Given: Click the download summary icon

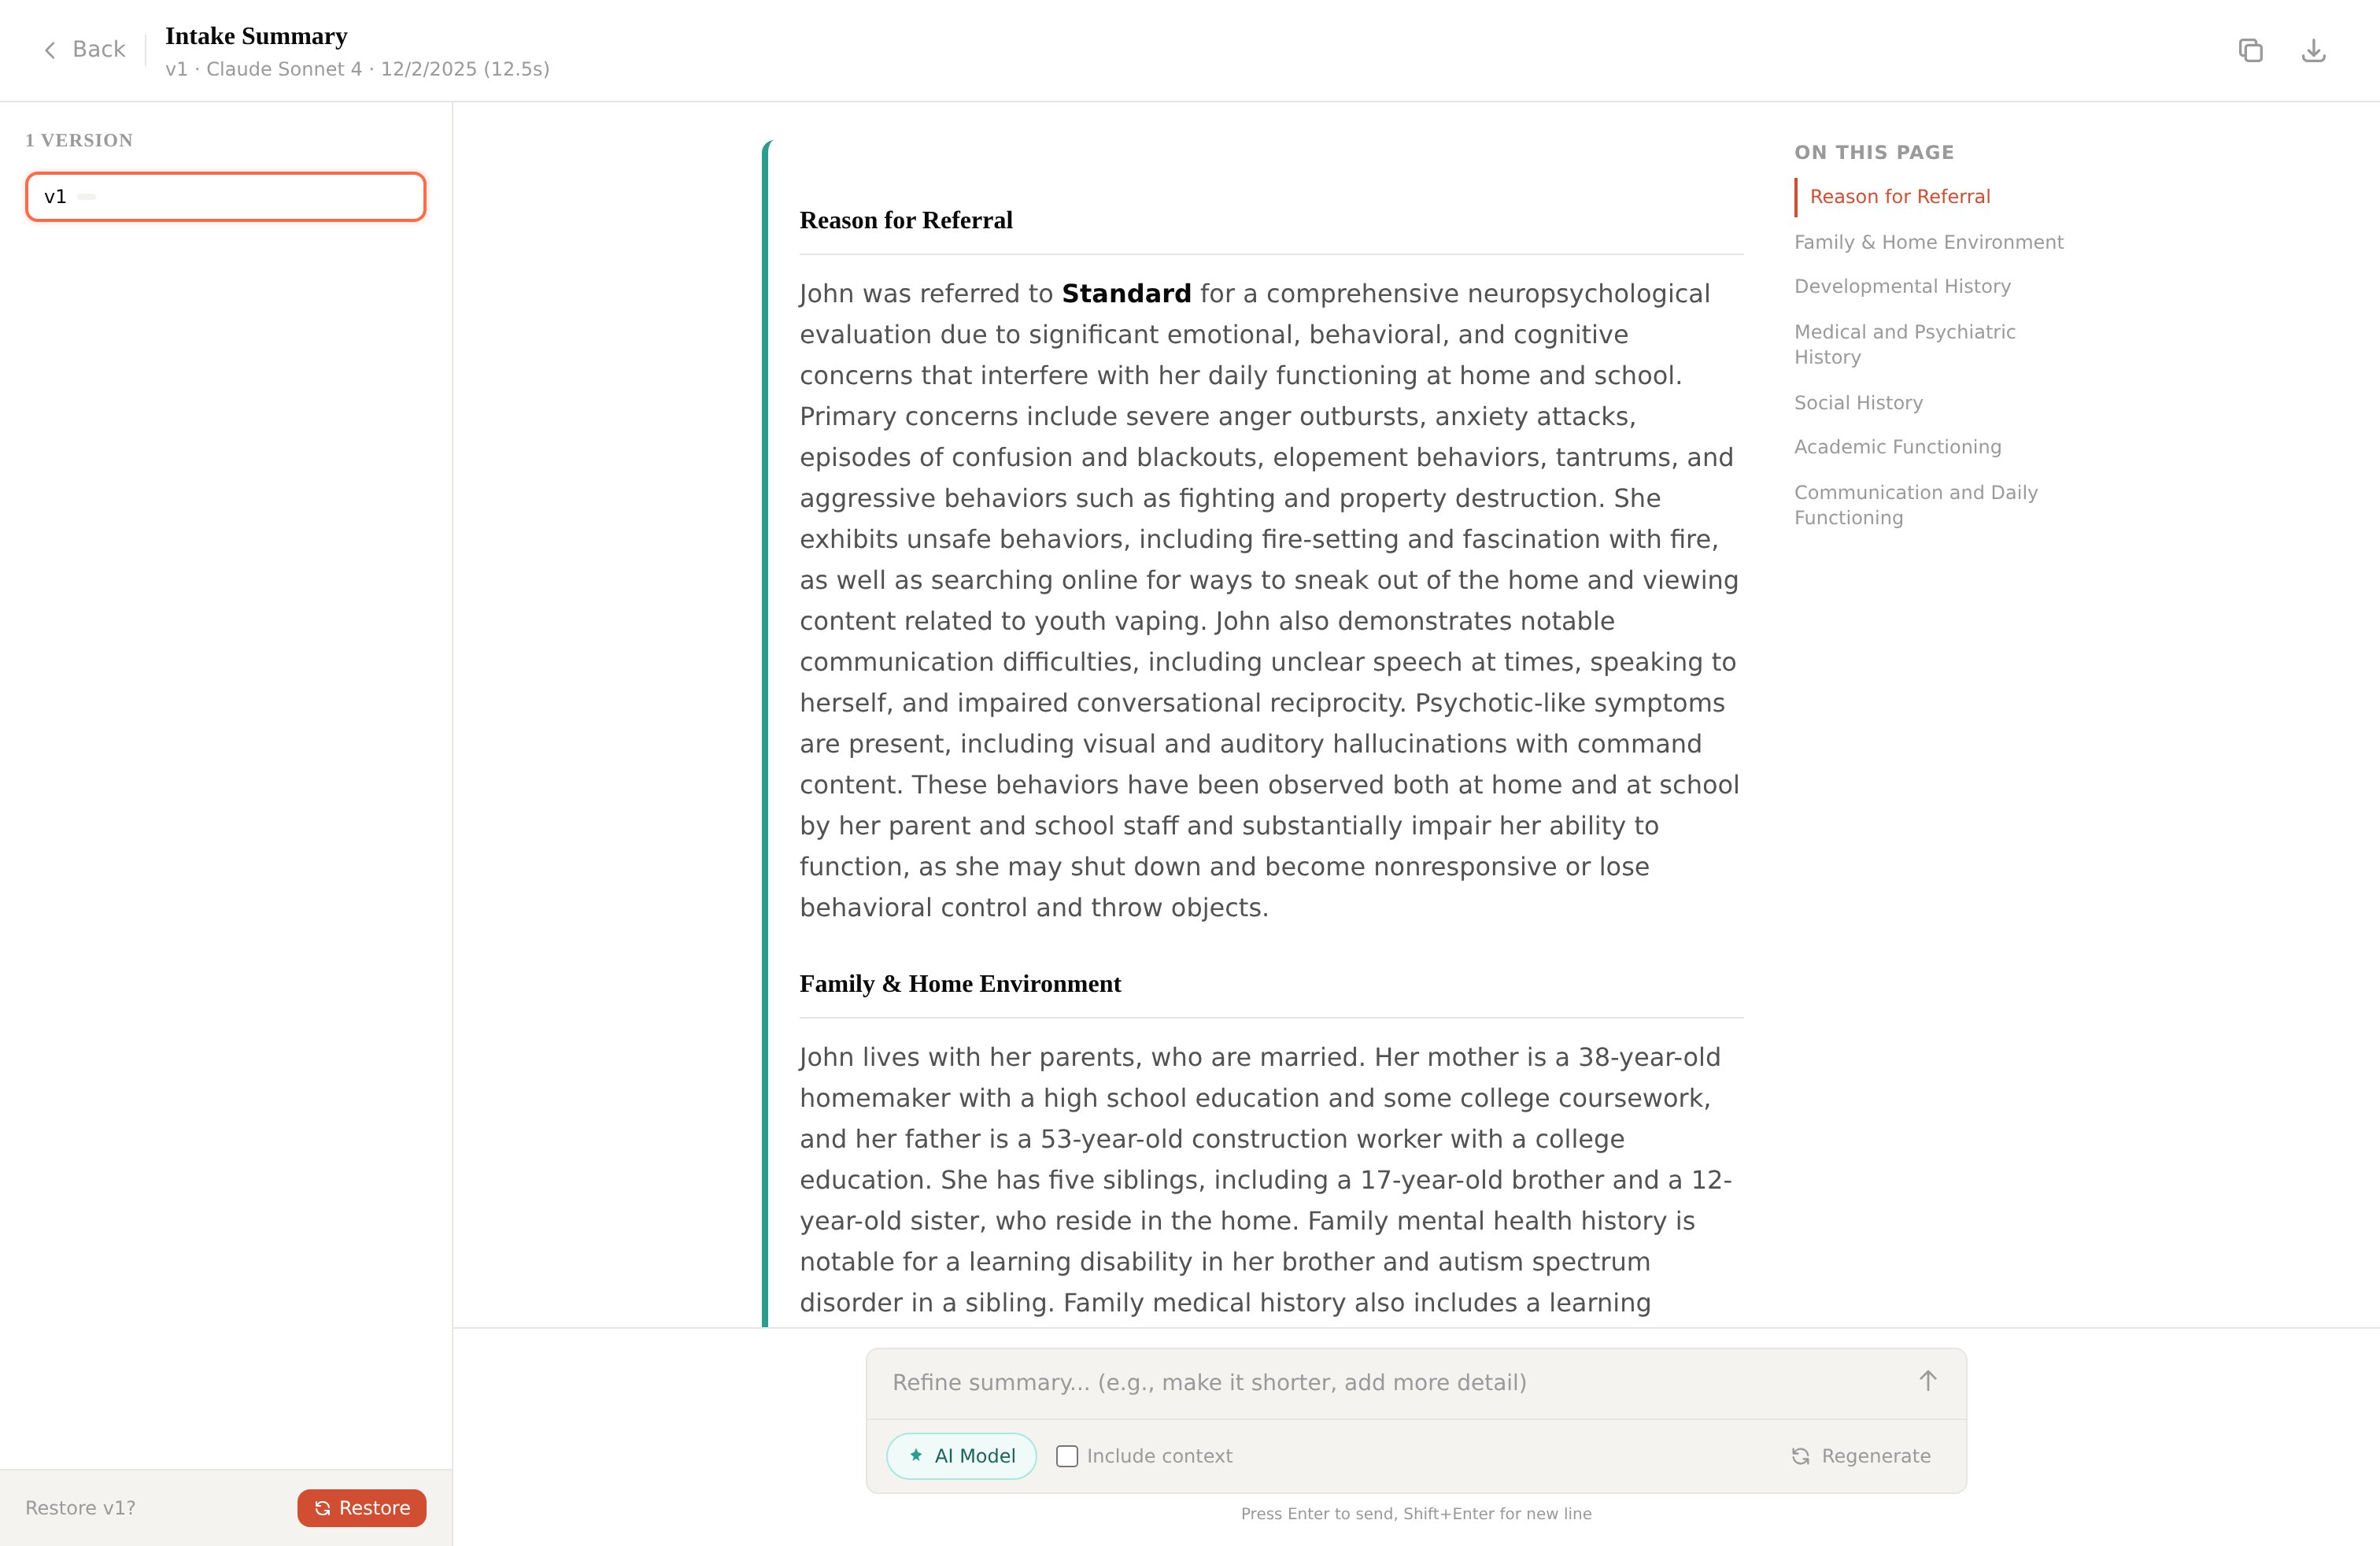Looking at the screenshot, I should [x=2314, y=50].
